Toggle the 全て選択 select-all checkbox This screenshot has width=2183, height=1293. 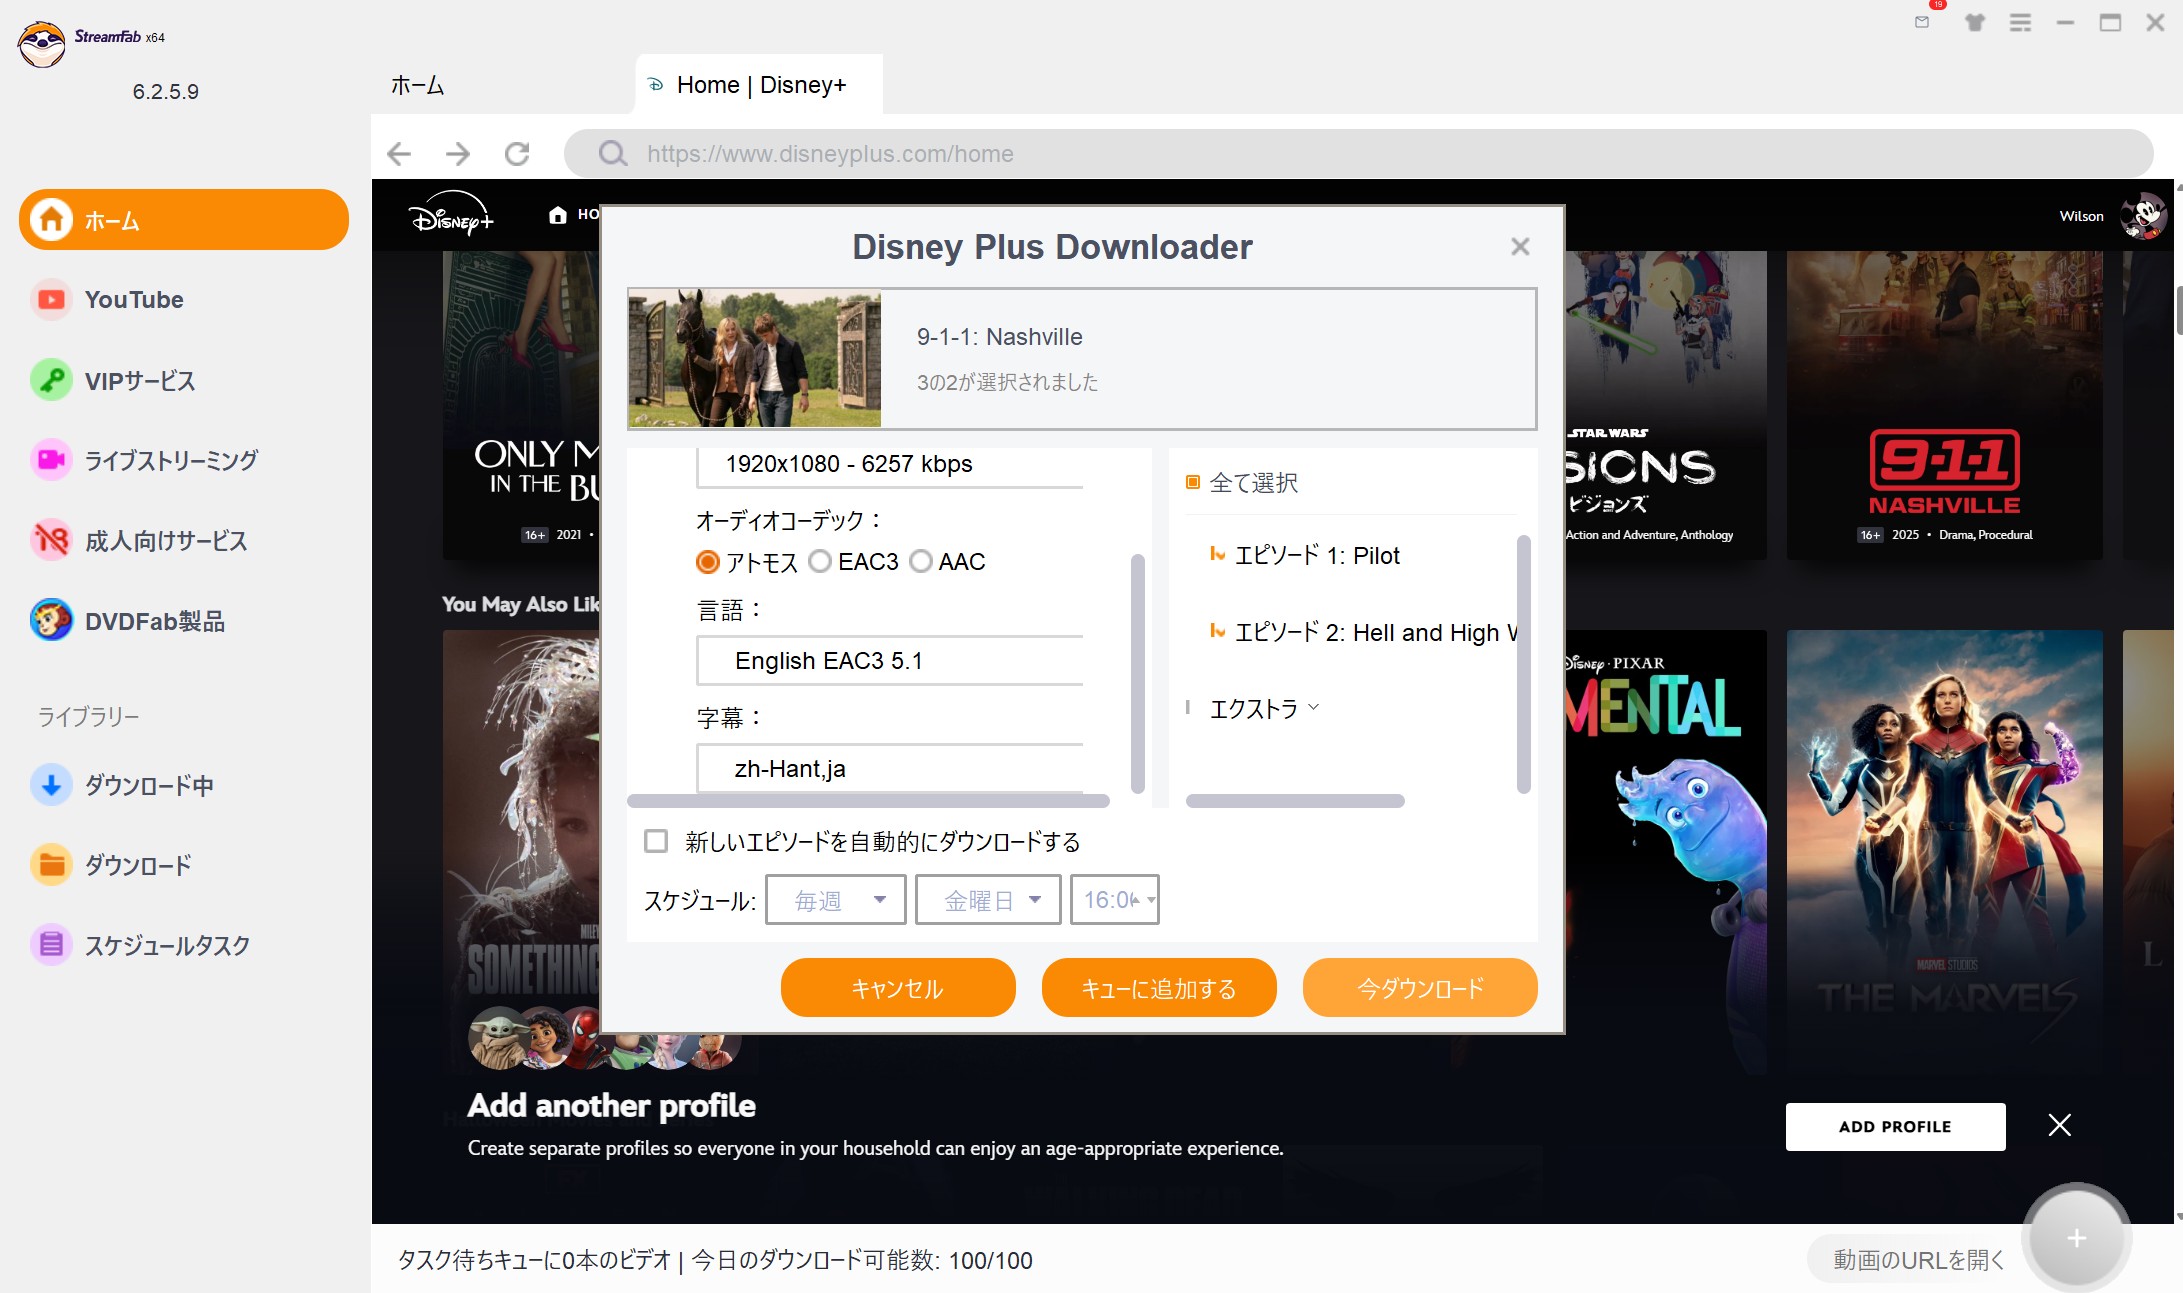[1192, 483]
